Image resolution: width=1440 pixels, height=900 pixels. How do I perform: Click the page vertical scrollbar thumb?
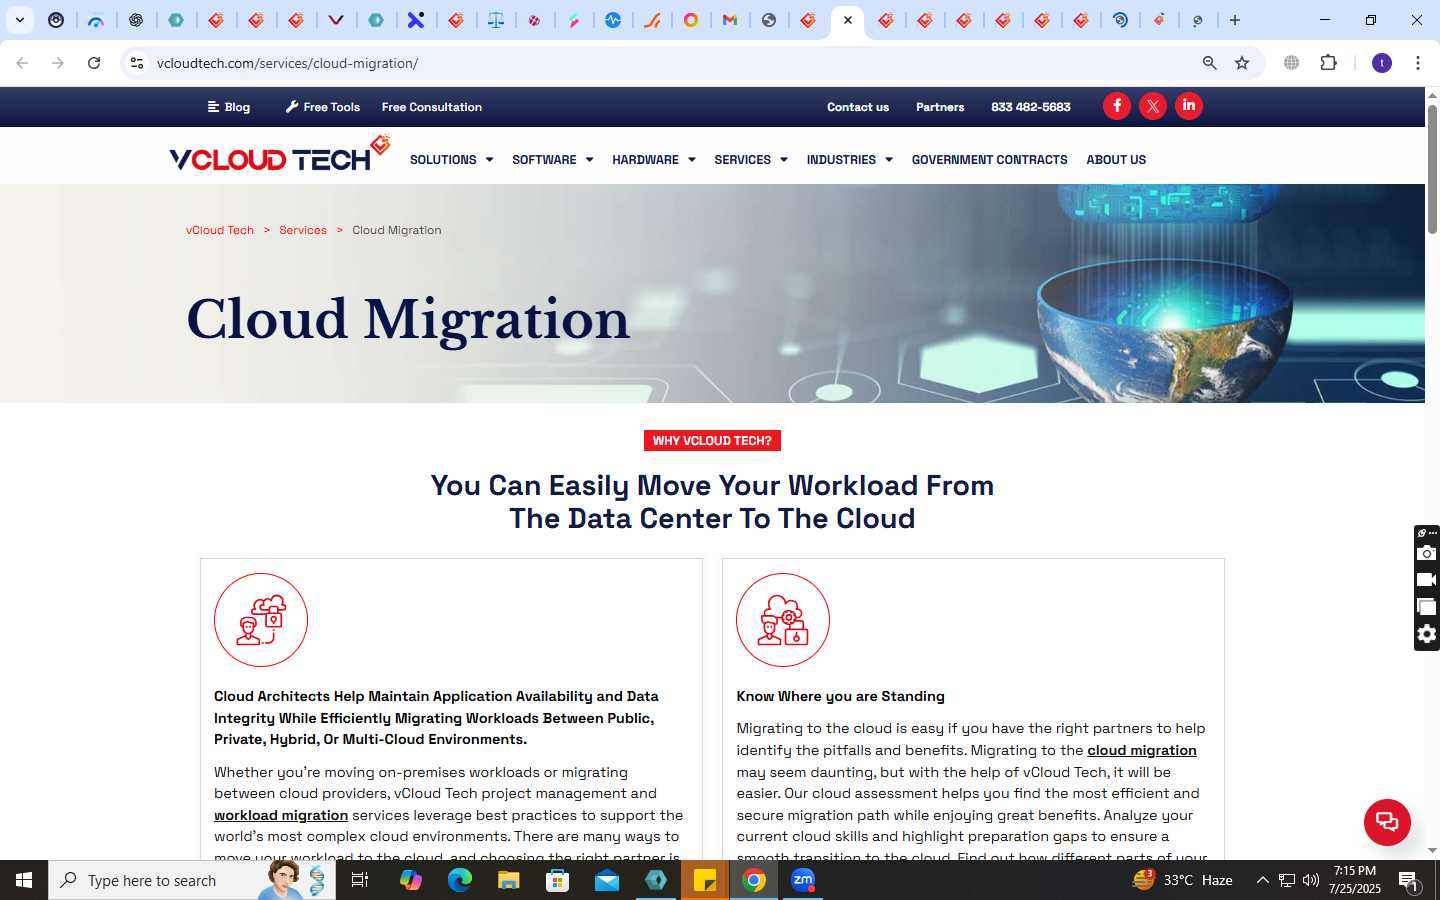click(1432, 168)
